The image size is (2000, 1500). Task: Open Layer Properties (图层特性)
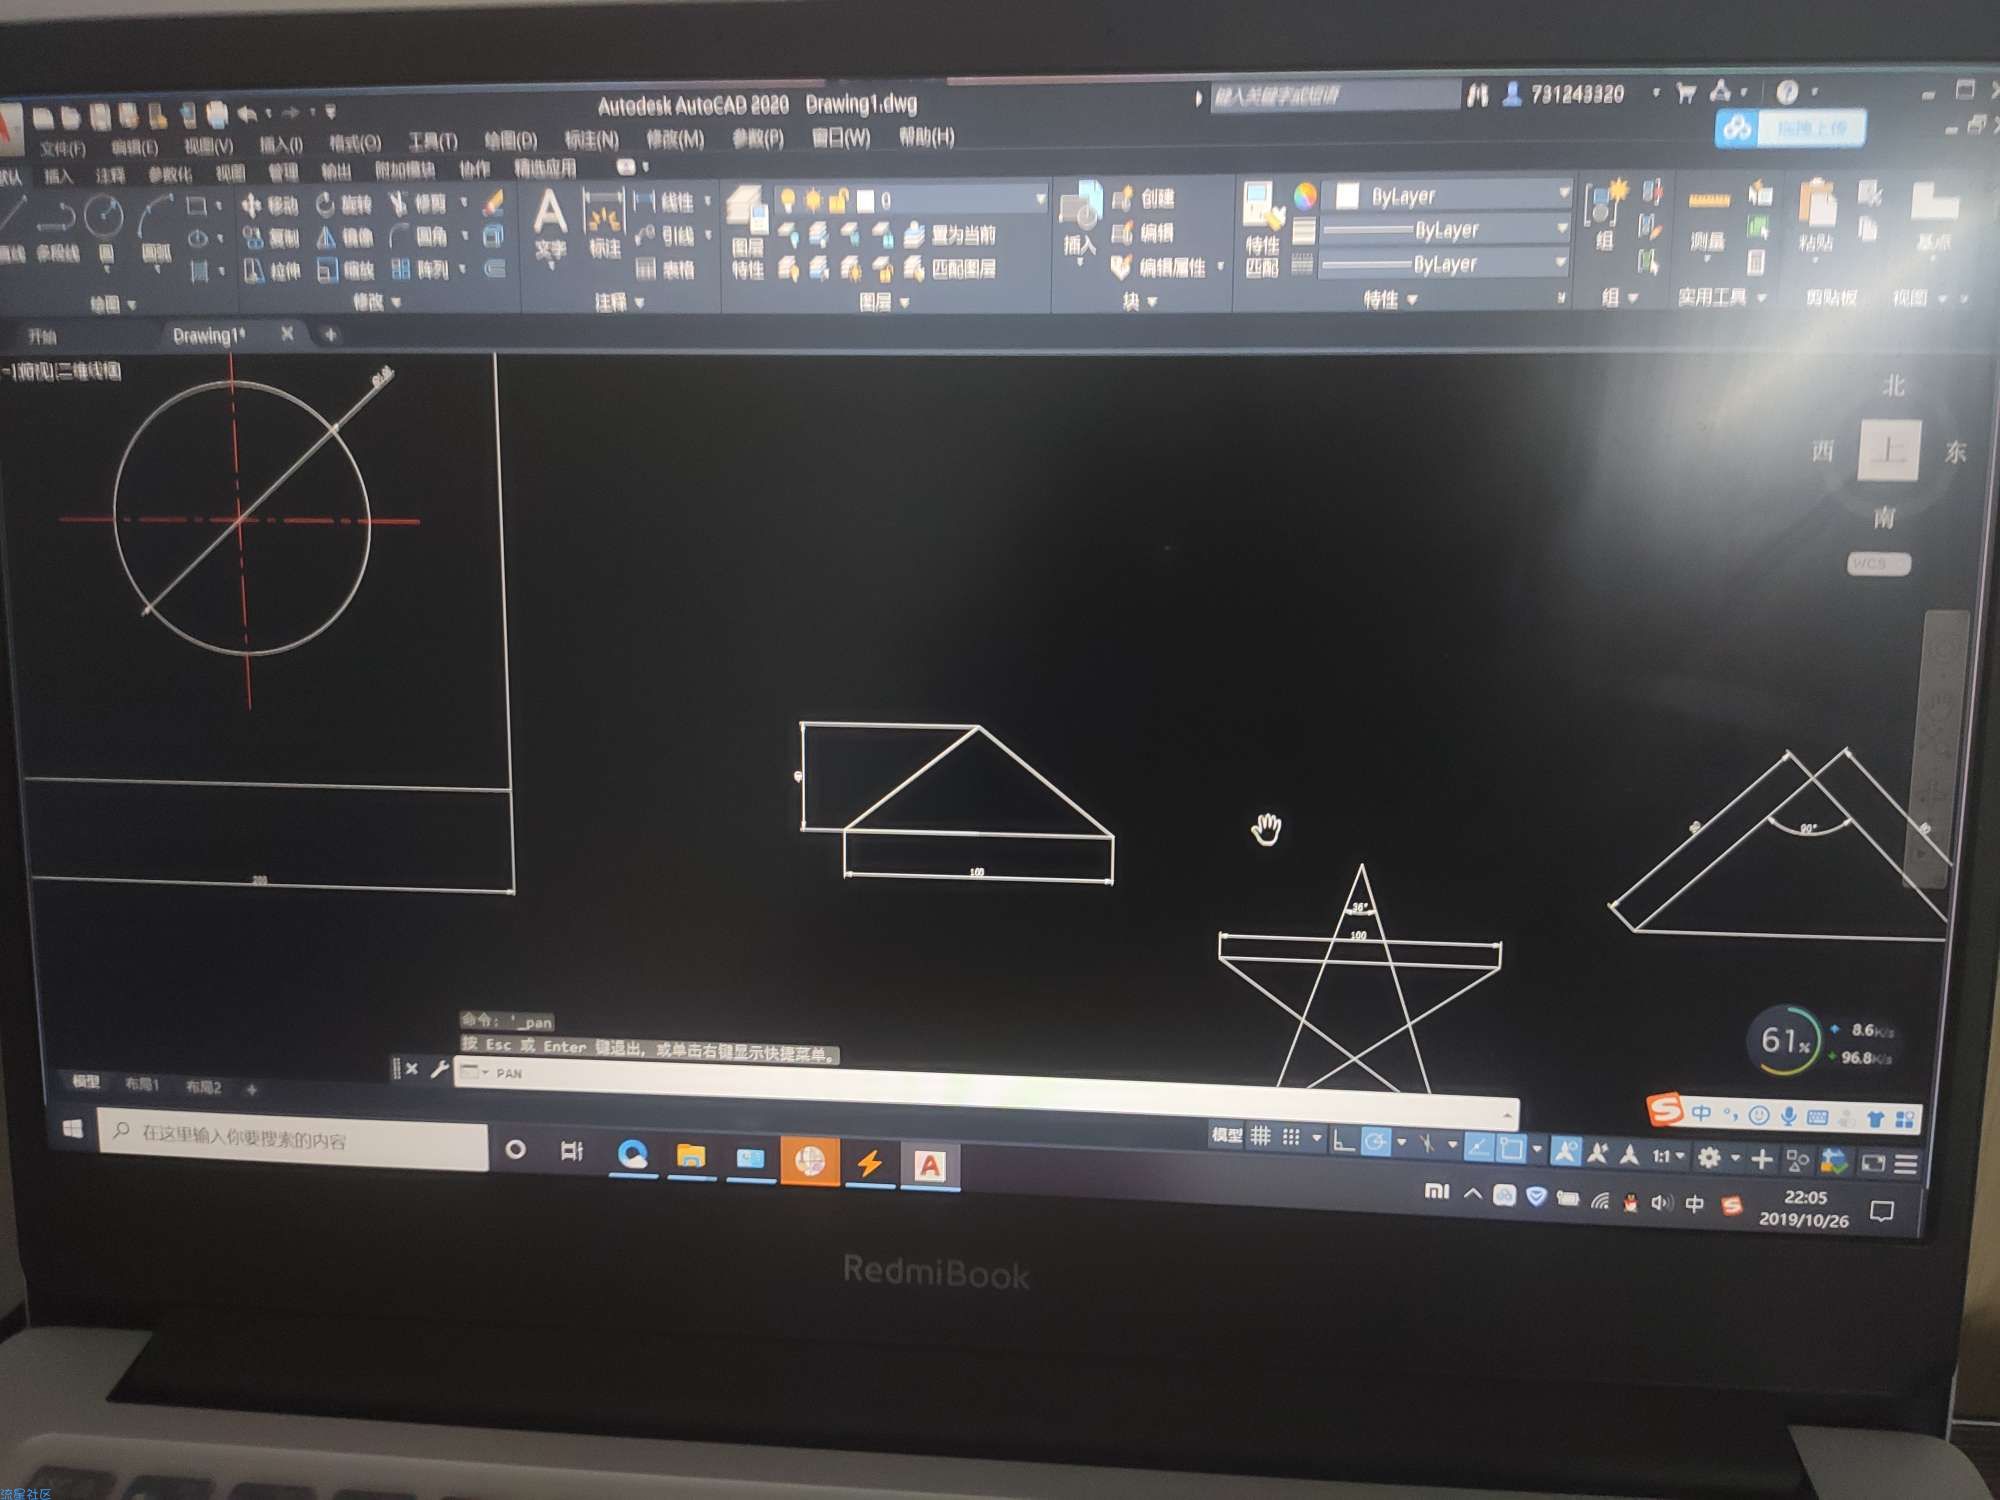pyautogui.click(x=748, y=232)
